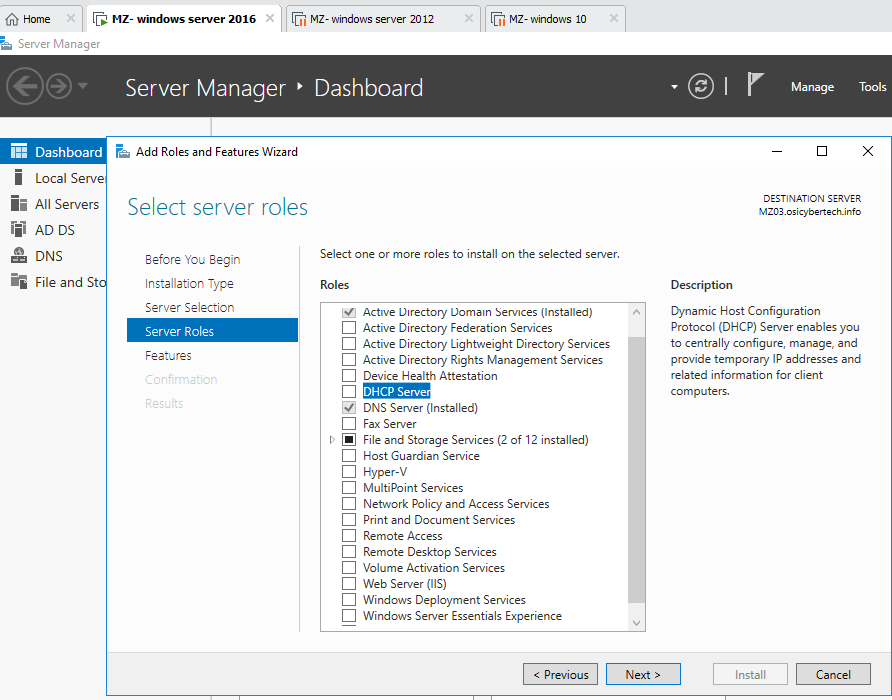Open the Tools menu
Screen dimensions: 892x700
coord(872,87)
